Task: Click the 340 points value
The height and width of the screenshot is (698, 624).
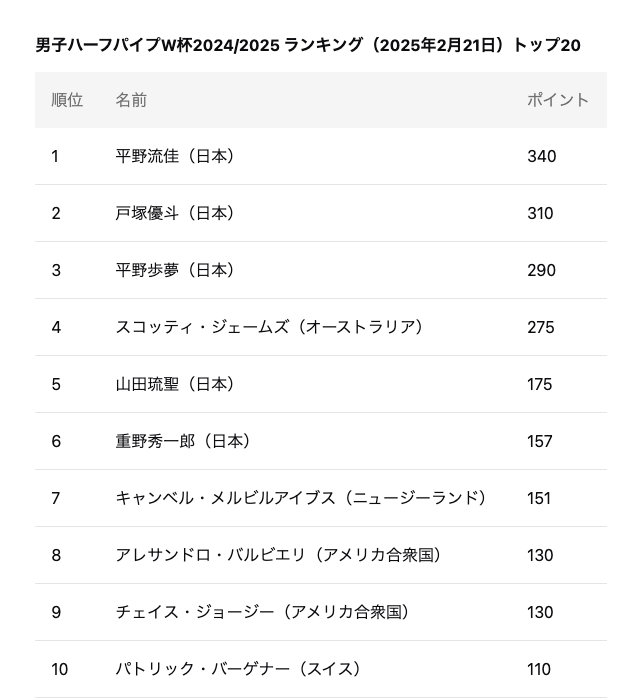Action: coord(542,156)
